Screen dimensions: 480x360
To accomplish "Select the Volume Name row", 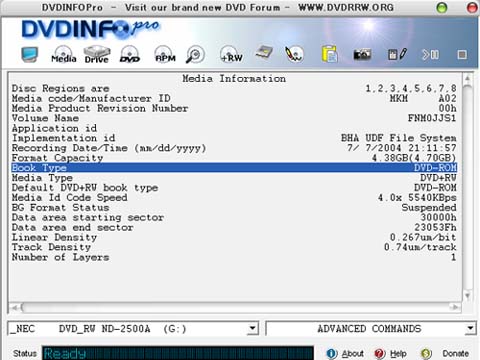I will [234, 118].
